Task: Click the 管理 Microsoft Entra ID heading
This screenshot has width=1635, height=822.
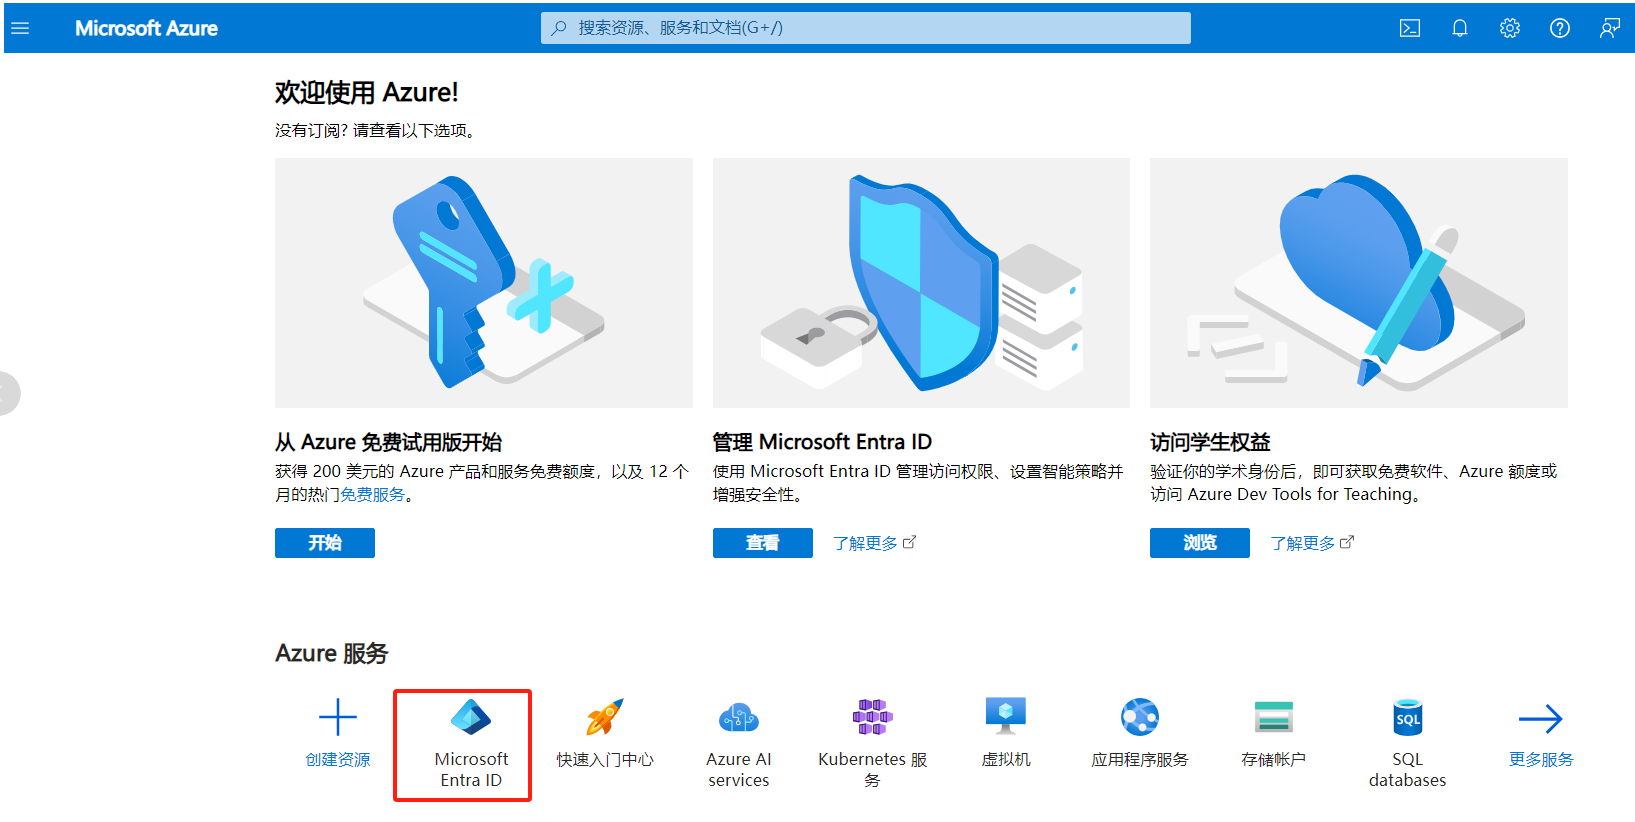Action: tap(822, 442)
